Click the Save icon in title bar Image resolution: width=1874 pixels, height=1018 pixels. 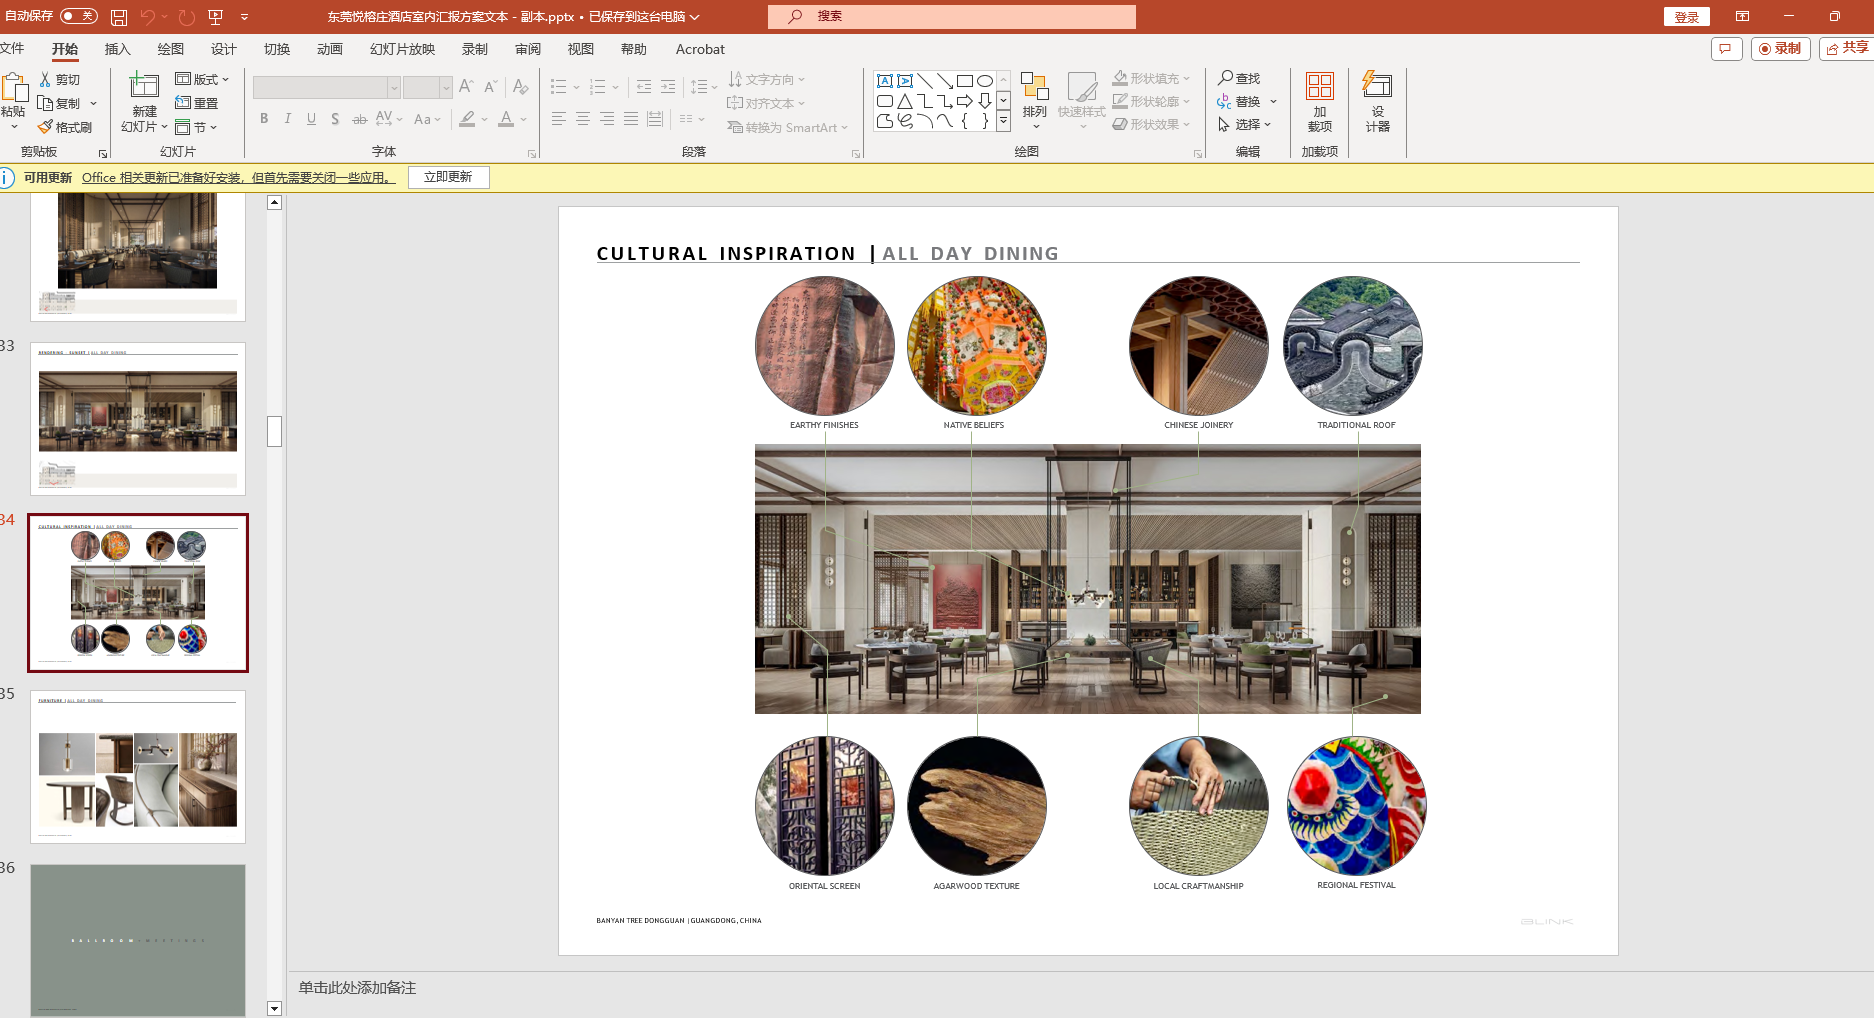[x=119, y=17]
